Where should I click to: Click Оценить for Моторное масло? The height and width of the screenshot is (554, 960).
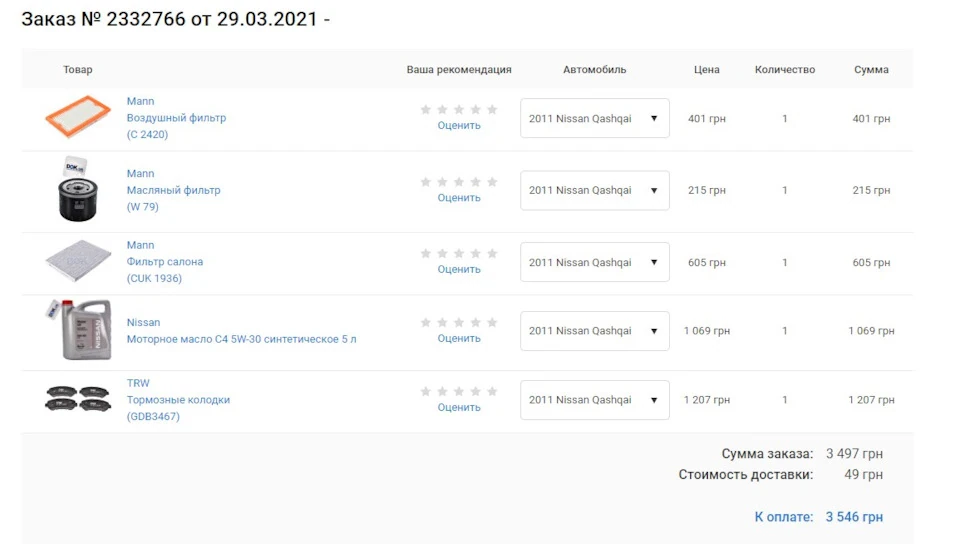459,339
